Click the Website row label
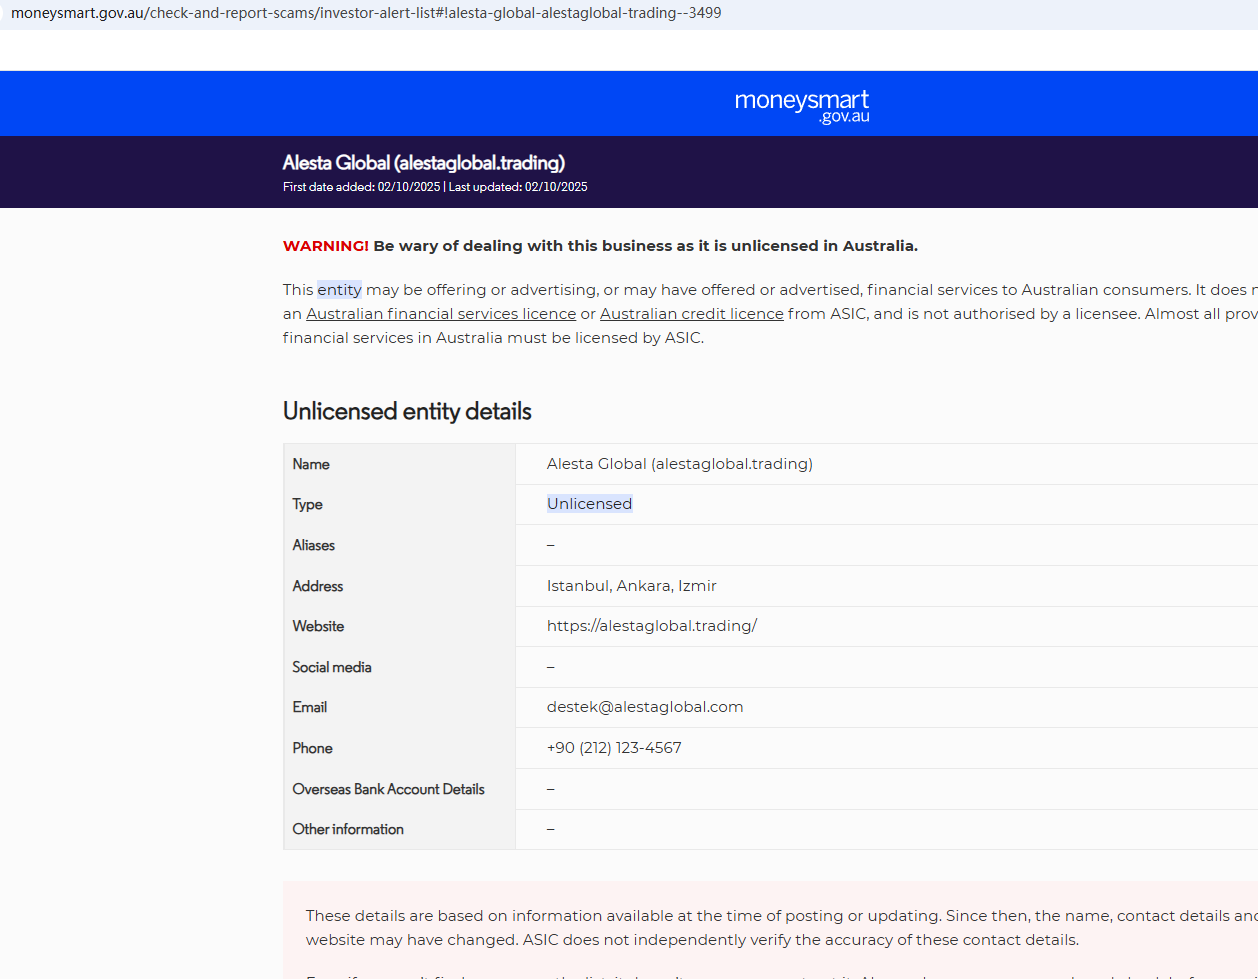The width and height of the screenshot is (1258, 979). 318,626
